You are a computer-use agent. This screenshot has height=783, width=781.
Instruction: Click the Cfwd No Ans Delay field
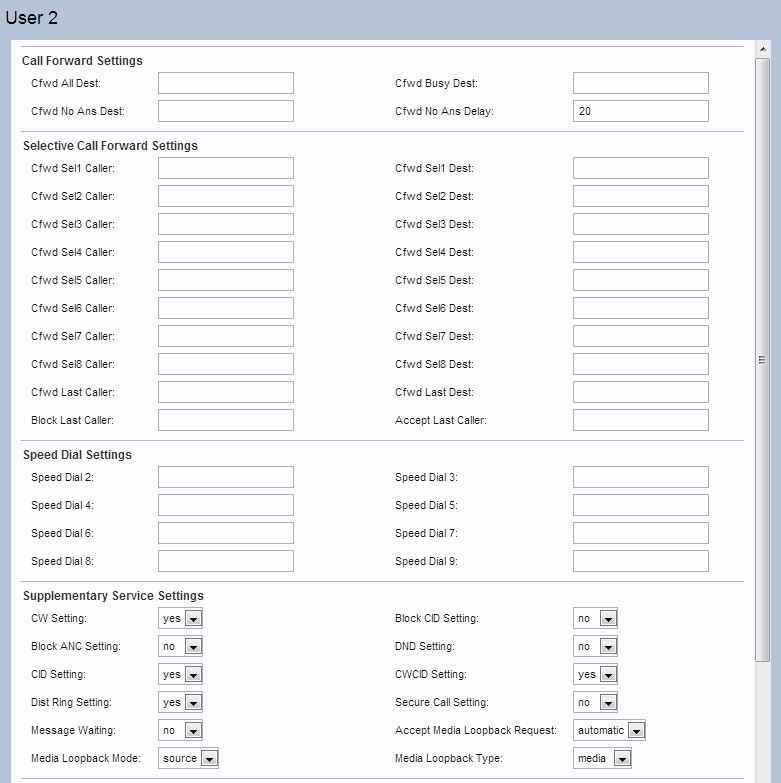[640, 111]
